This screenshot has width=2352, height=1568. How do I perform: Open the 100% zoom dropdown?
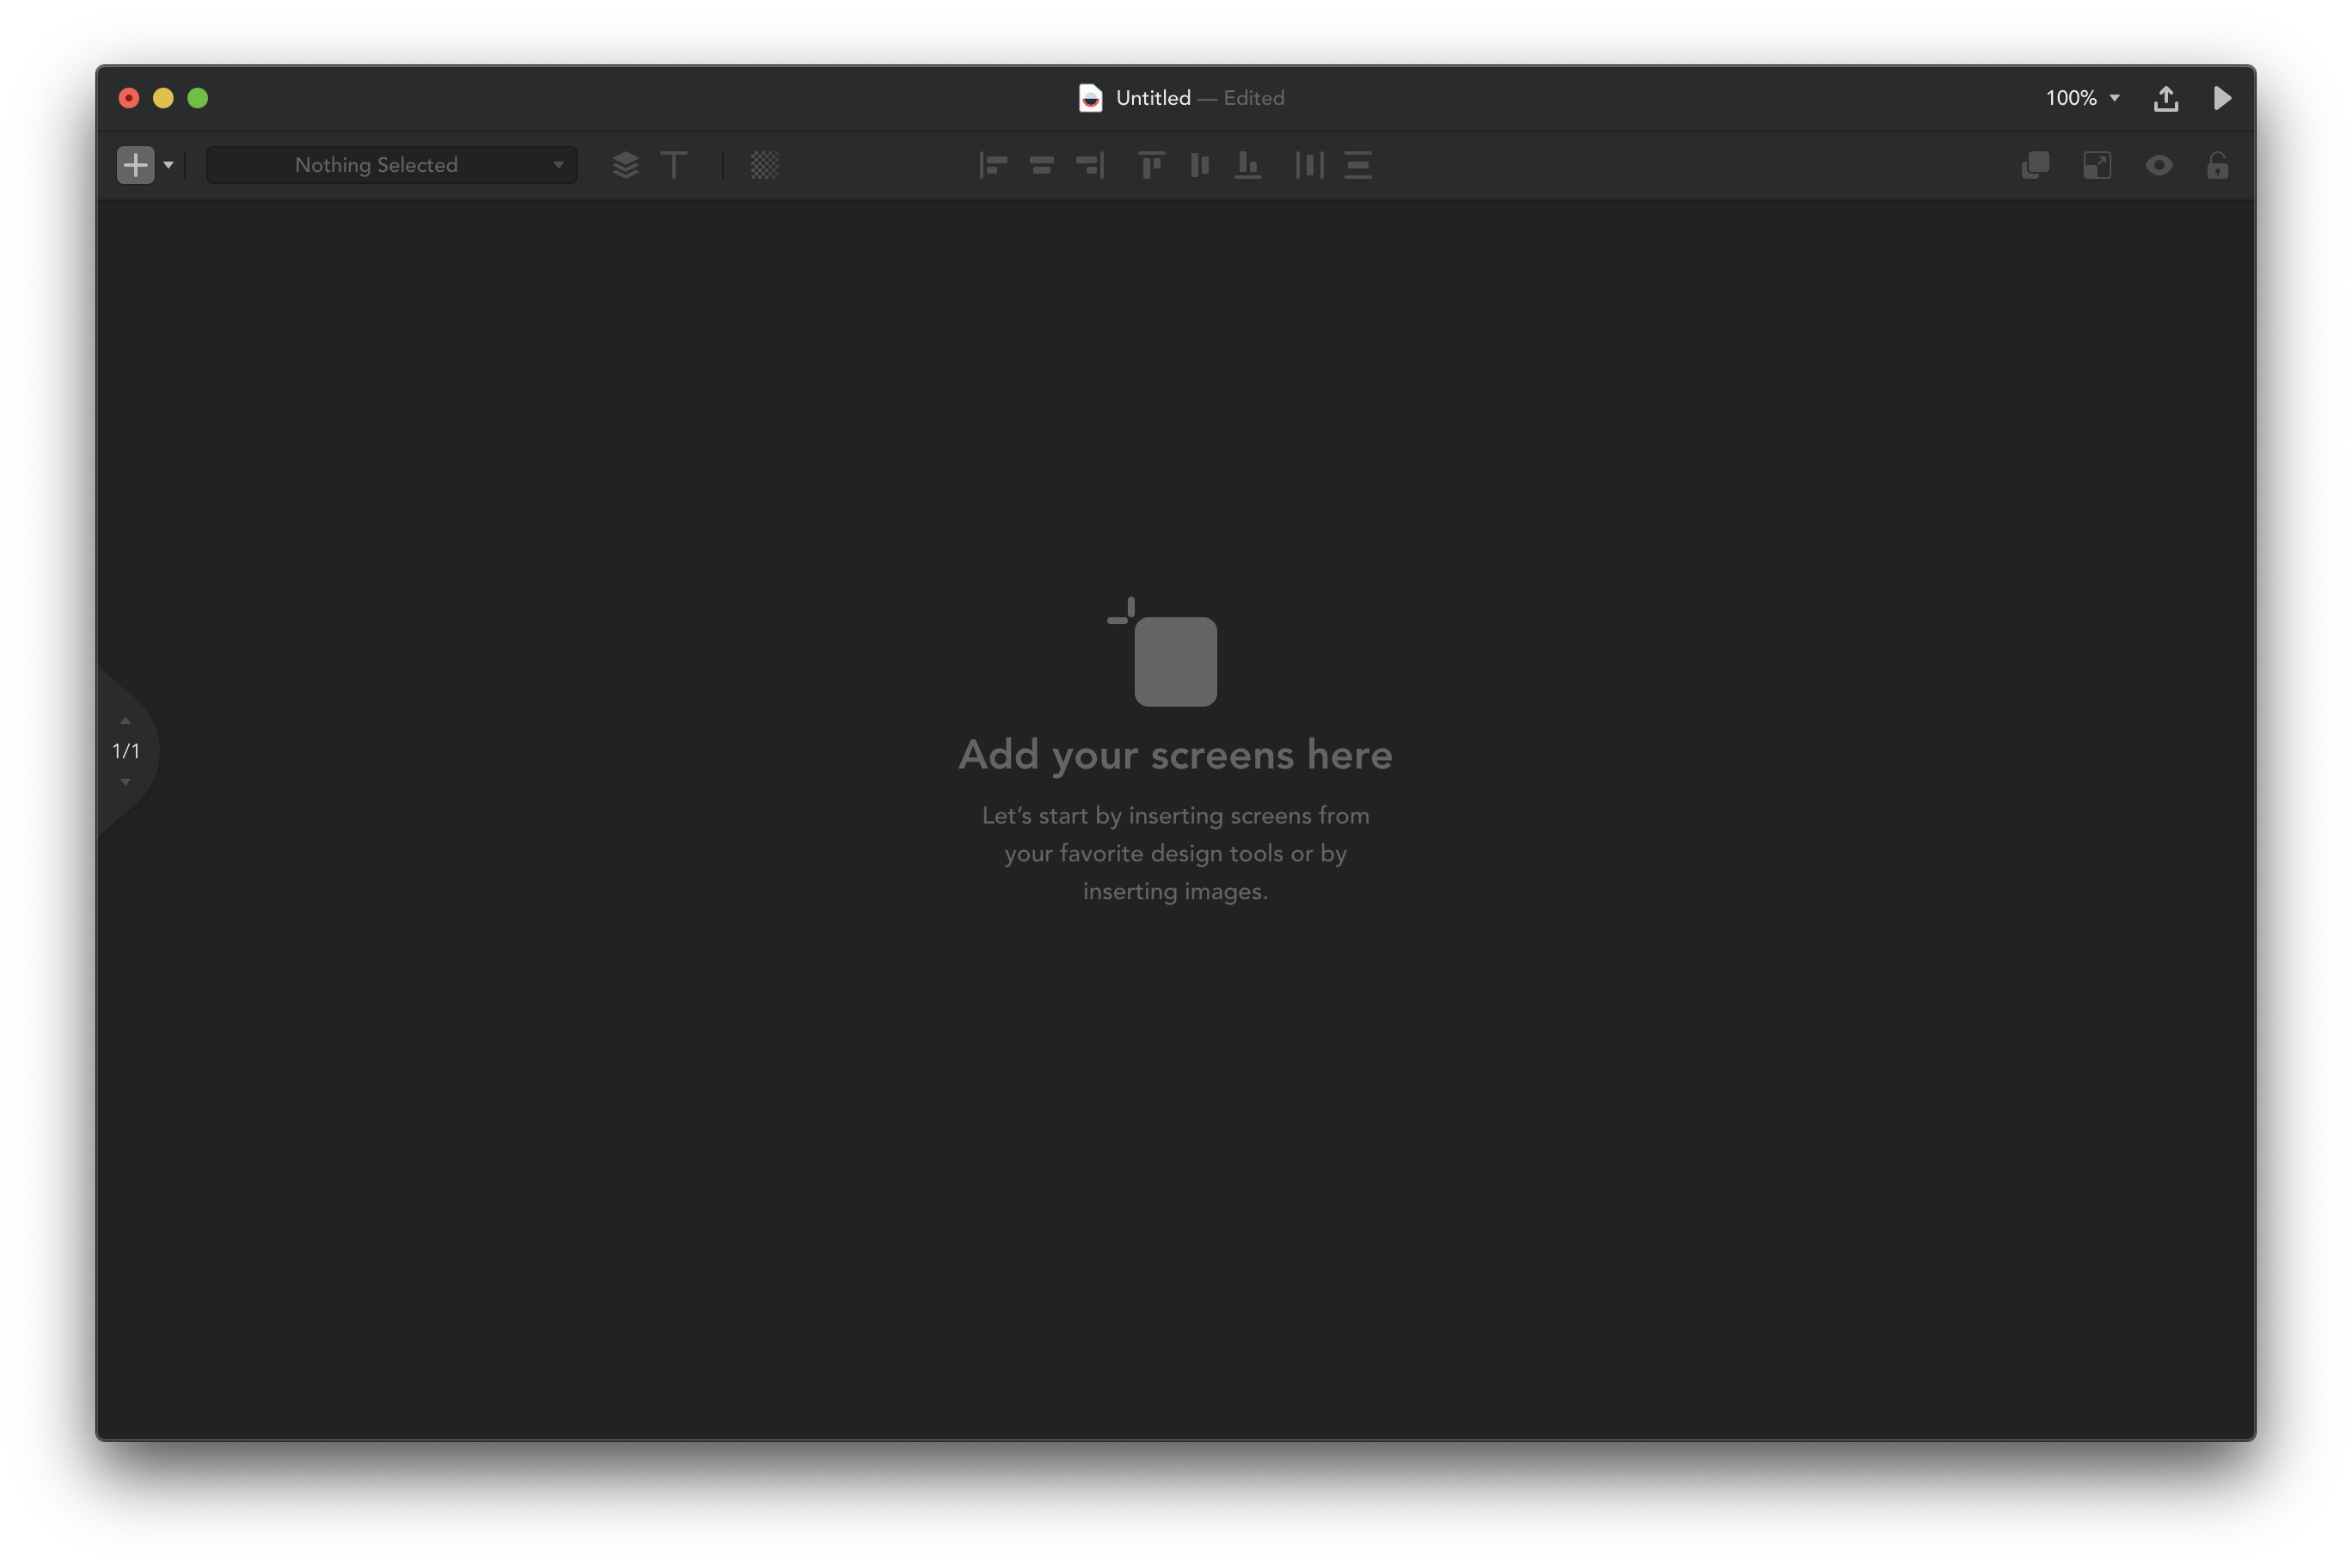[x=2082, y=98]
